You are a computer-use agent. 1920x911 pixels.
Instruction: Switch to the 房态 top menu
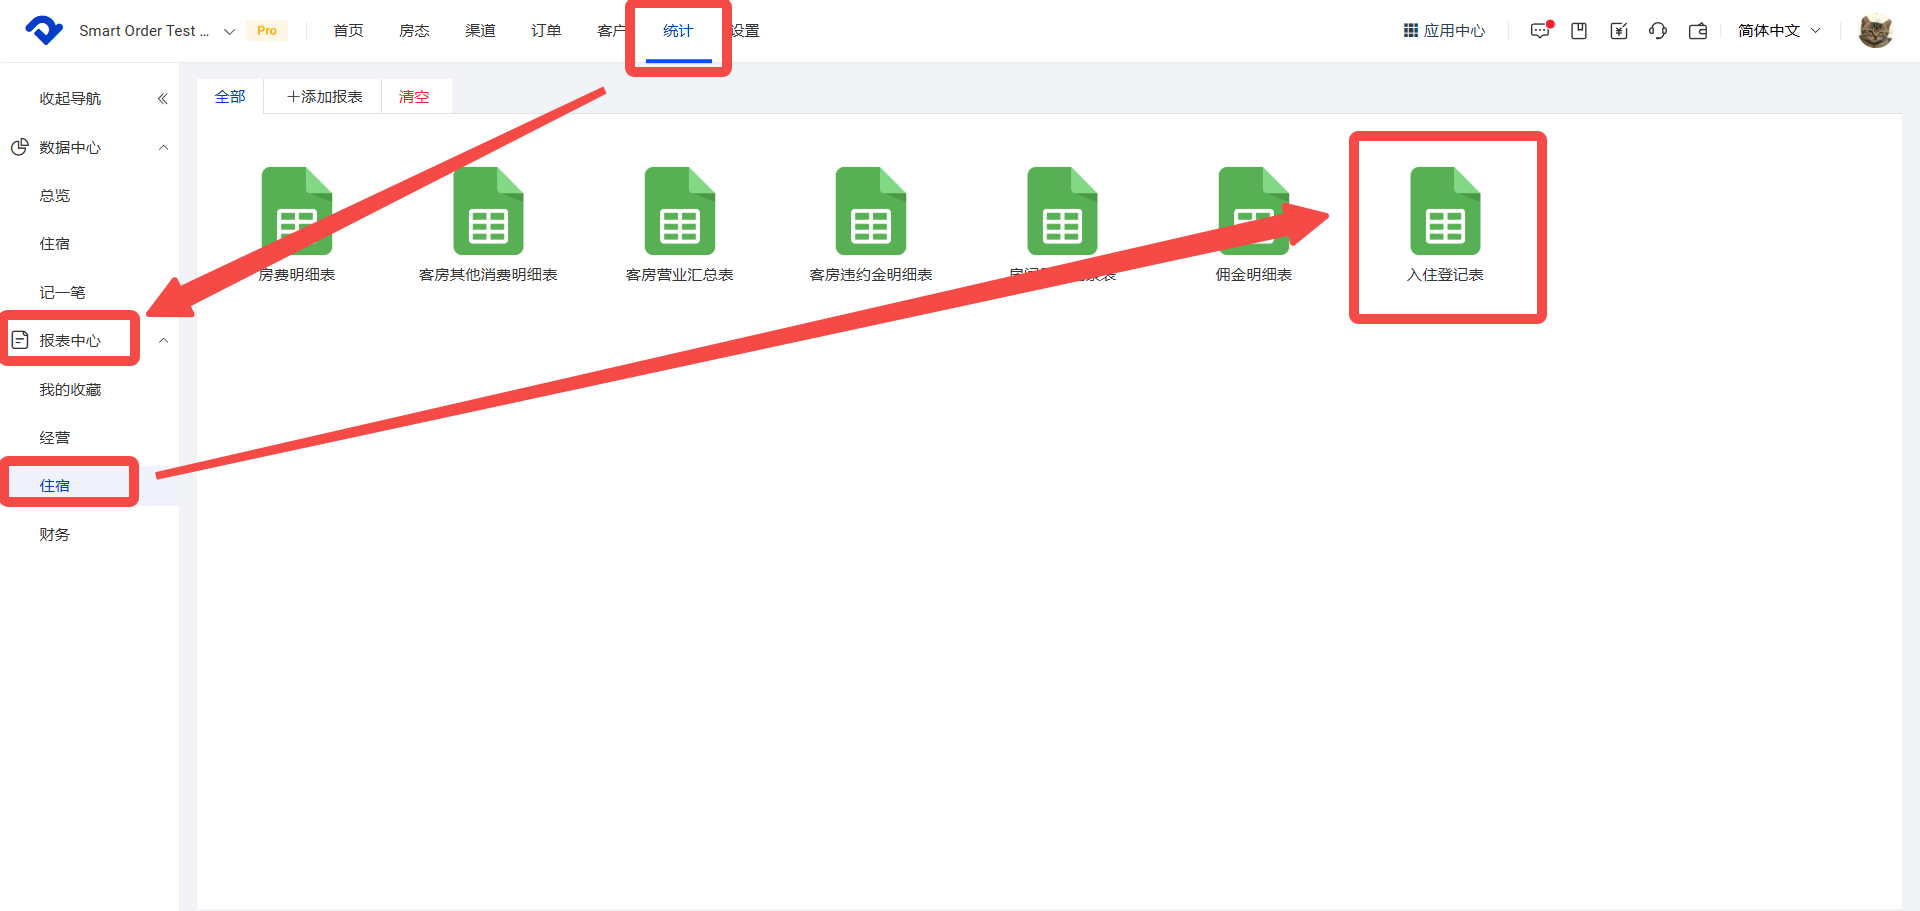[414, 31]
